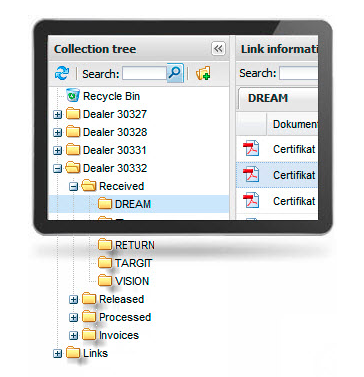
Task: Select the Dealer 30327 label
Action: [x=115, y=114]
